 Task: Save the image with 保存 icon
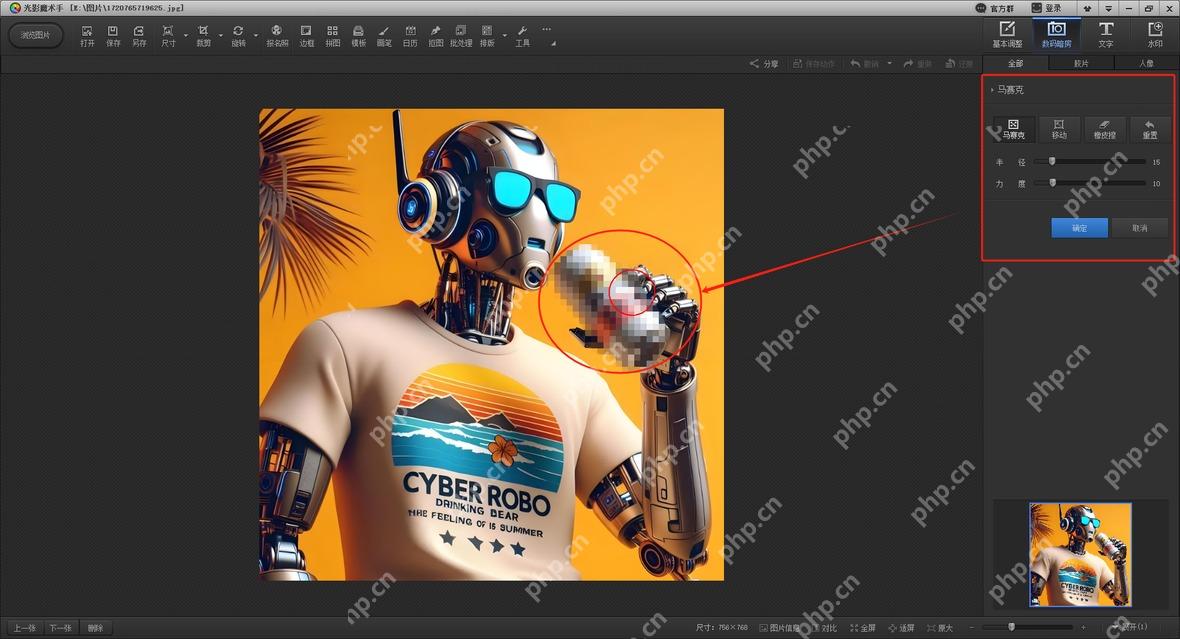click(x=113, y=35)
